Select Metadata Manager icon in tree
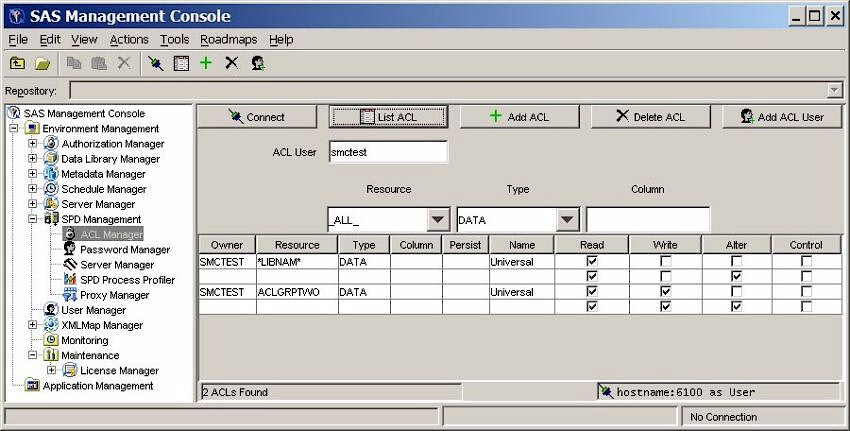 pyautogui.click(x=51, y=174)
